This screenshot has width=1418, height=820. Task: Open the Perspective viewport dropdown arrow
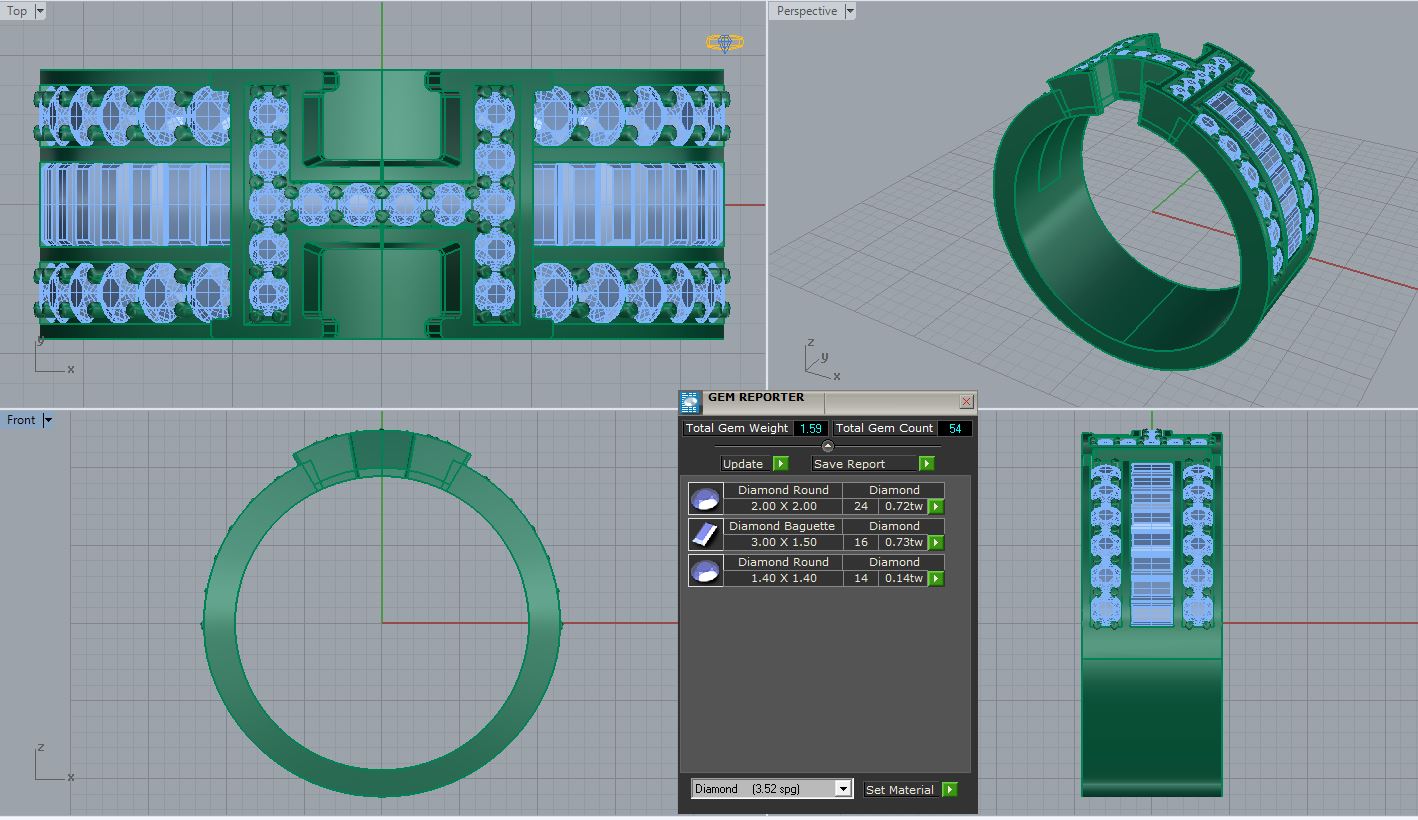coord(850,11)
